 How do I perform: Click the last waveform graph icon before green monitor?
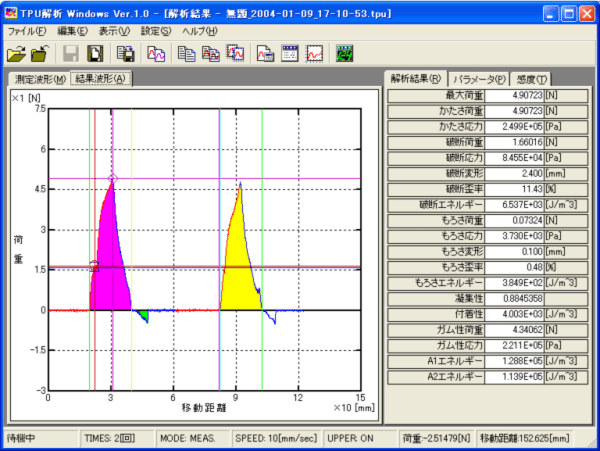314,54
